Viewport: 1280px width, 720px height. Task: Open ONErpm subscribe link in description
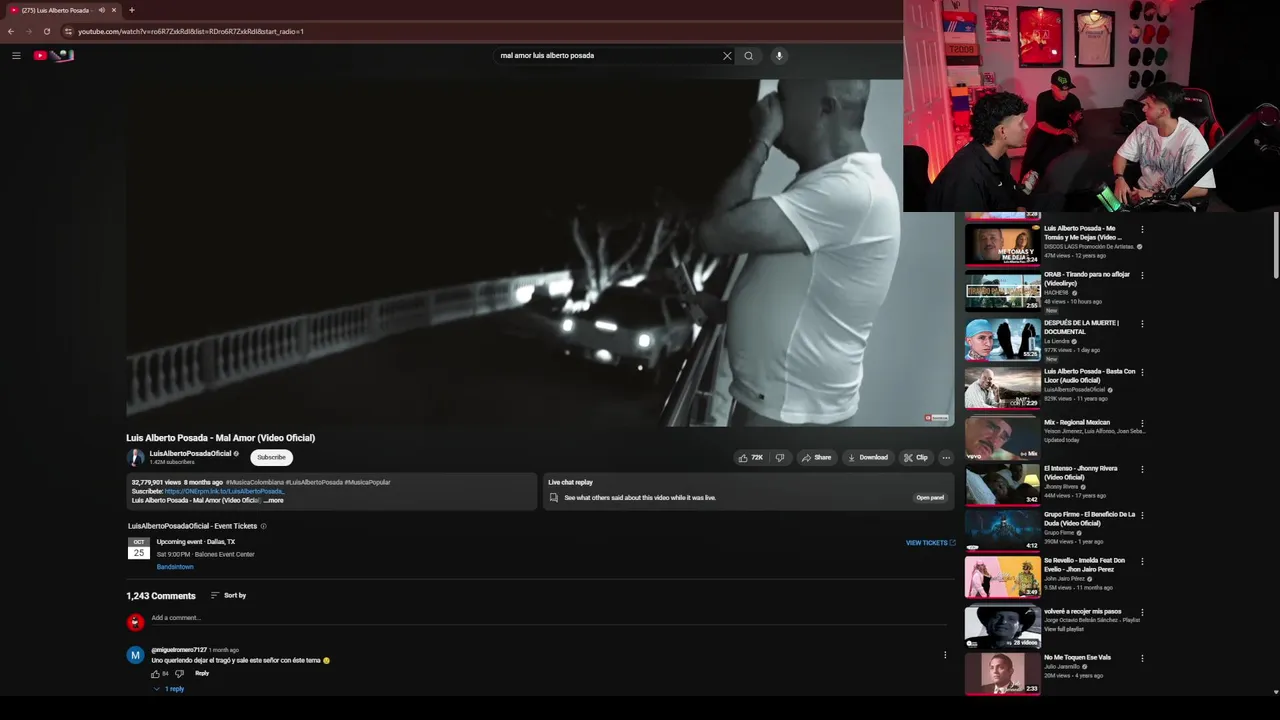(x=224, y=491)
